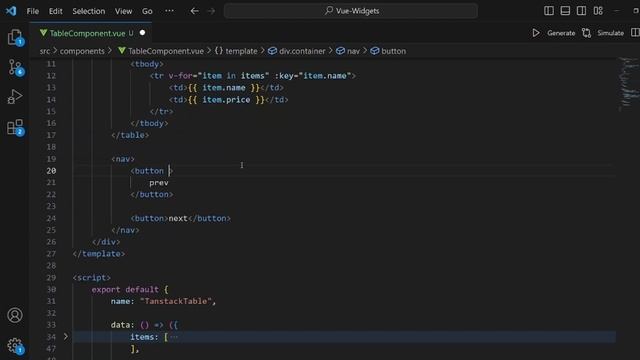This screenshot has width=640, height=360.
Task: Click line number 34 in gutter
Action: tap(51, 337)
